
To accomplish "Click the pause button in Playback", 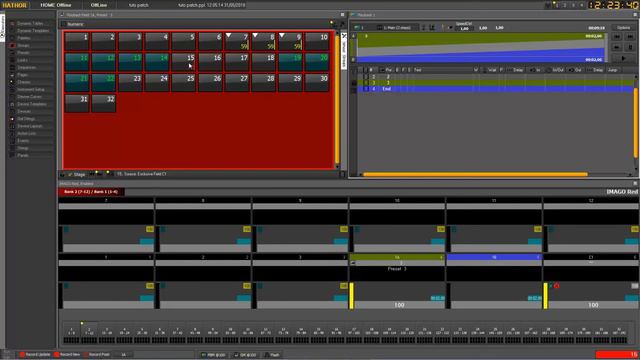I will pos(630,47).
